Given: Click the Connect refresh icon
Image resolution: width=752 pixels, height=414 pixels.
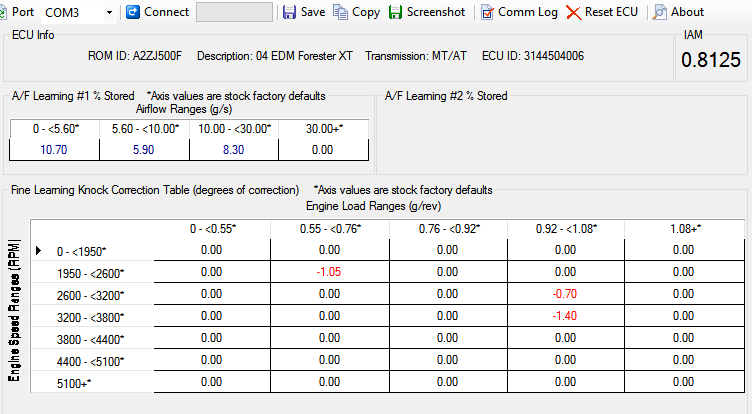Looking at the screenshot, I should coord(133,12).
